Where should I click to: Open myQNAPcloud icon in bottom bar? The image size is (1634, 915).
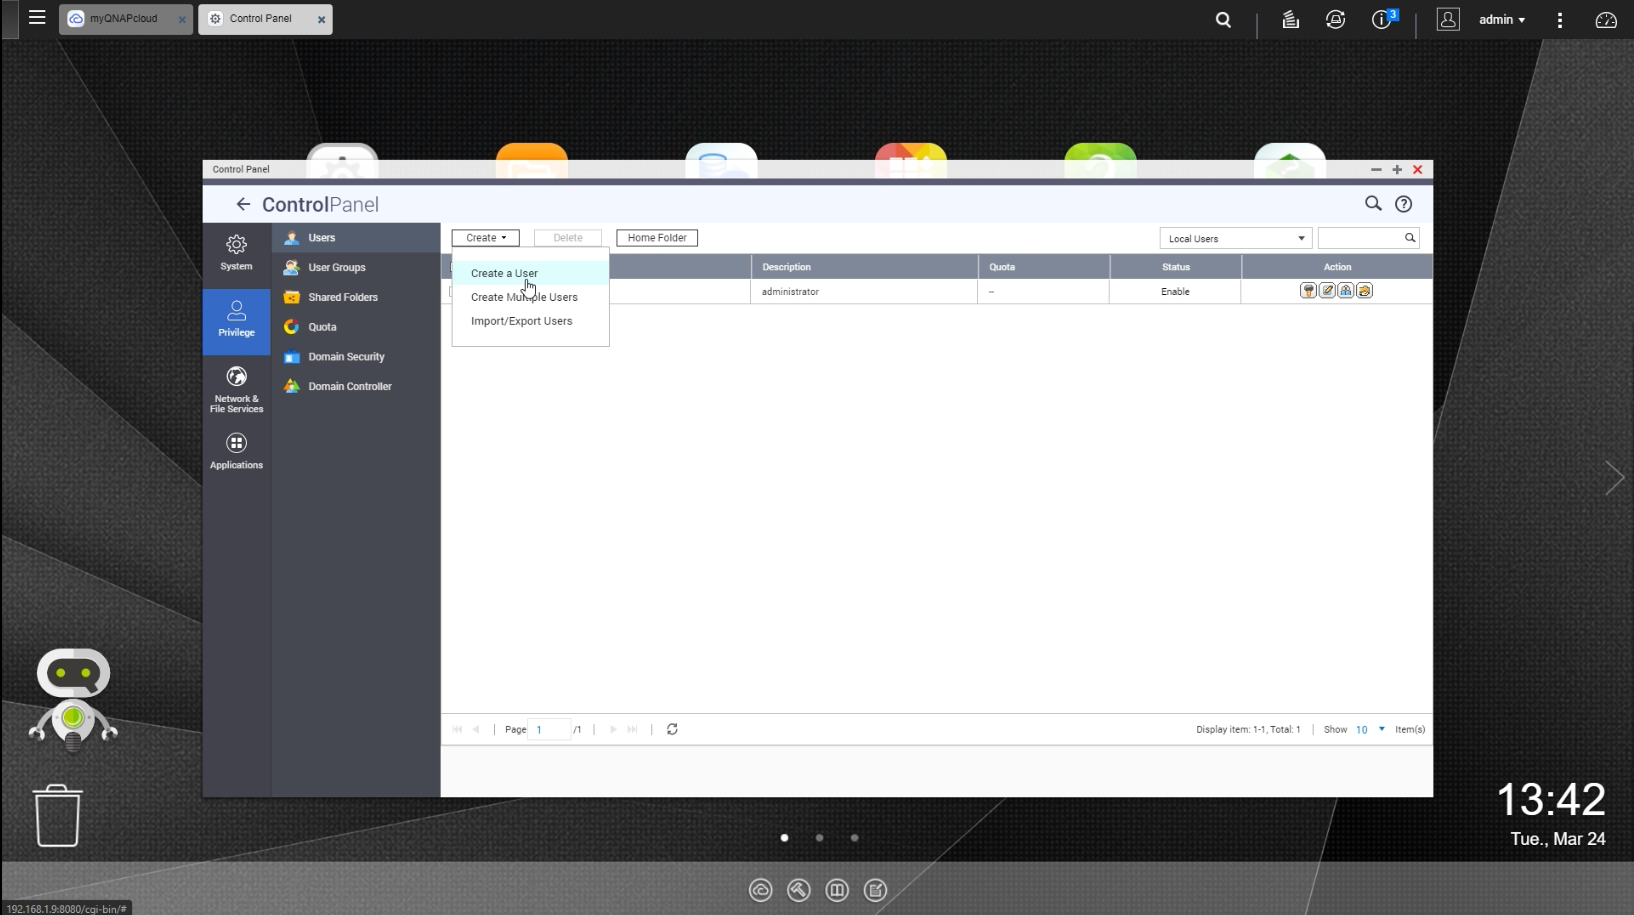point(760,890)
